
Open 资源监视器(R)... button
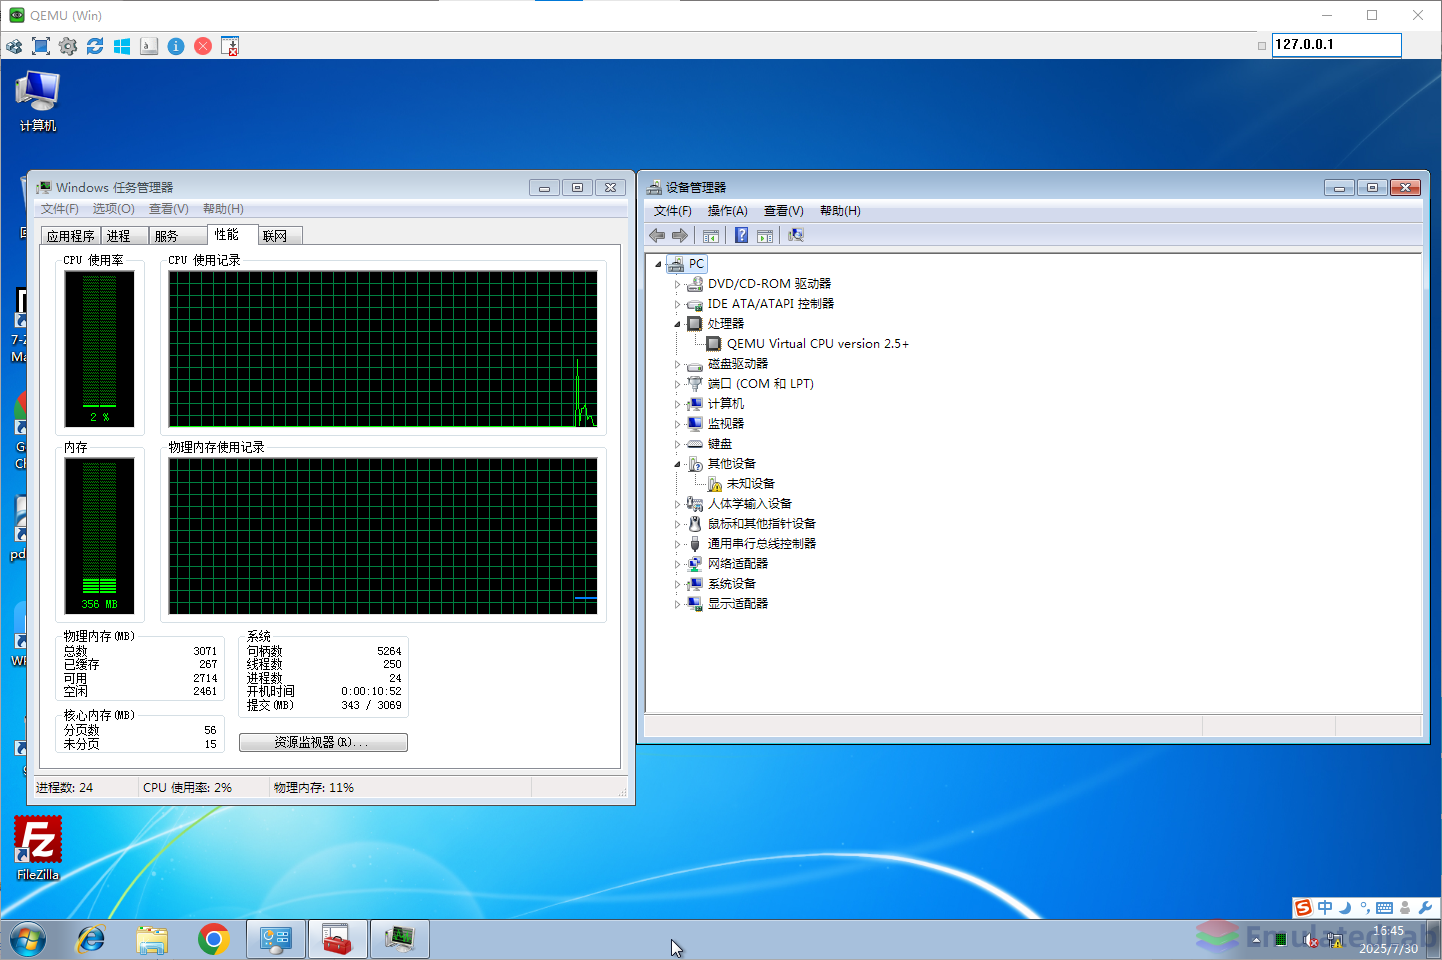pyautogui.click(x=323, y=743)
